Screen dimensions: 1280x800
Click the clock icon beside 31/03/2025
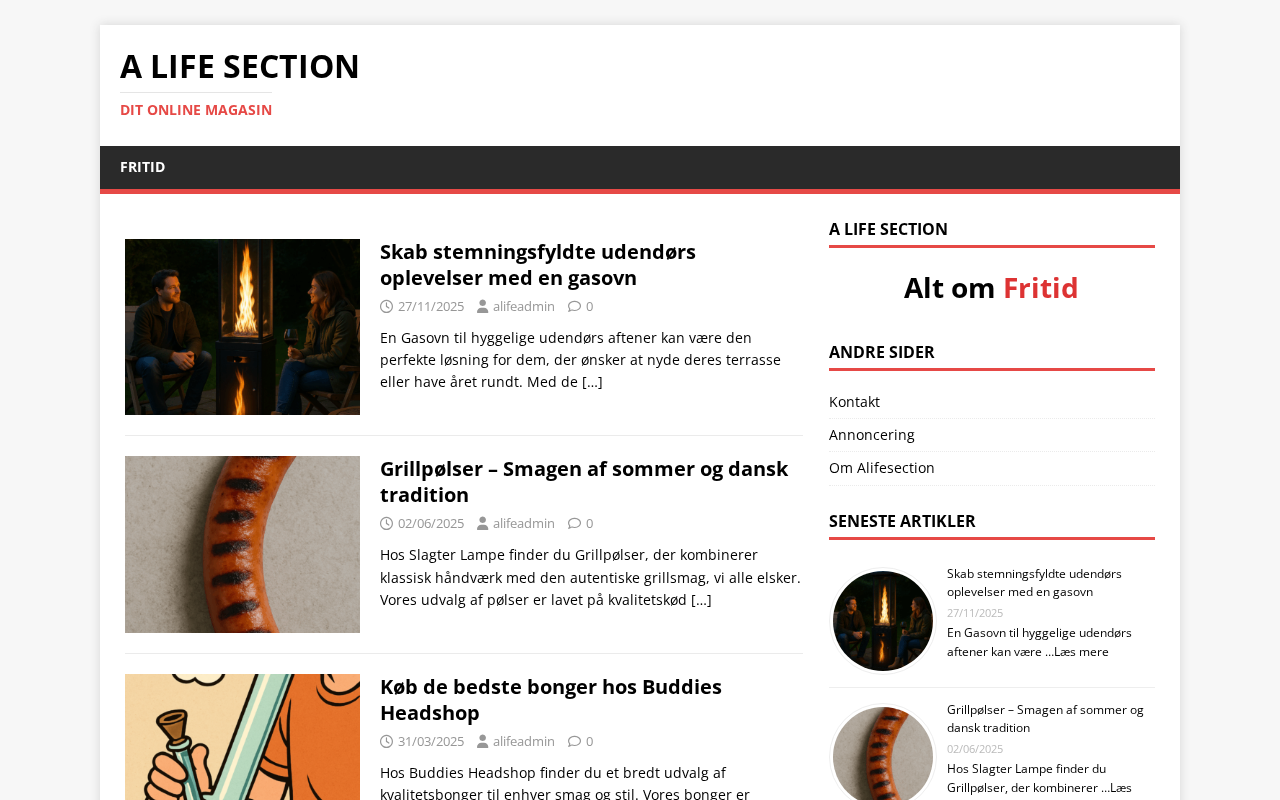(387, 742)
